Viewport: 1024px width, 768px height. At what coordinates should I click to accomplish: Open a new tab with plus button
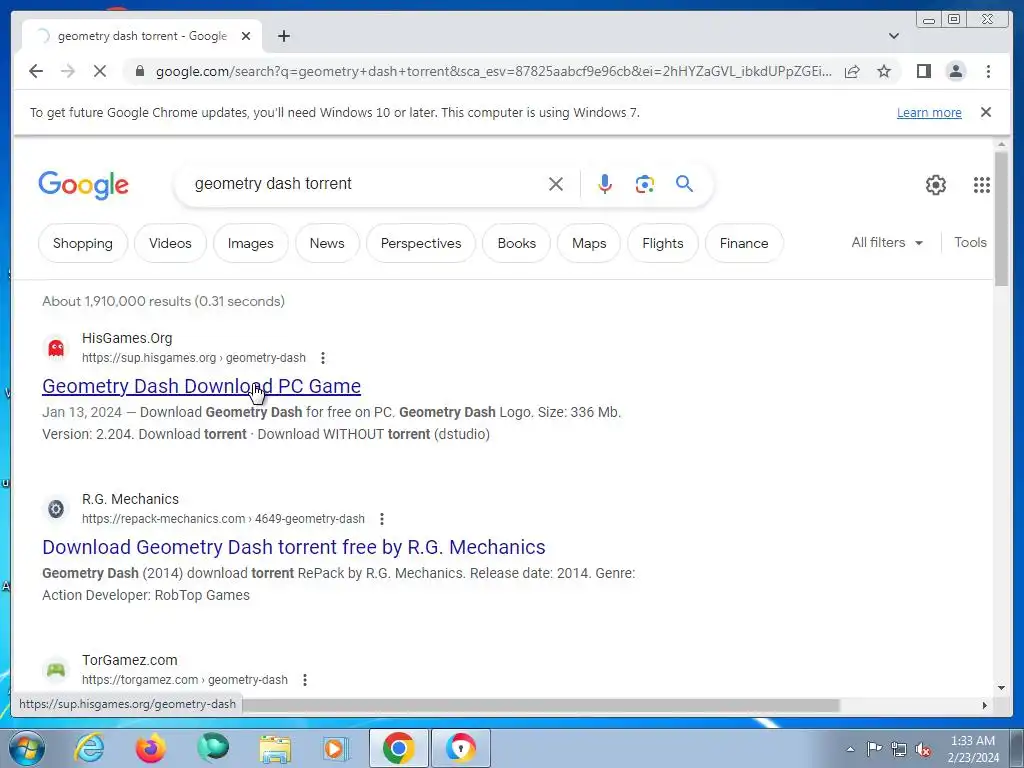click(x=283, y=36)
